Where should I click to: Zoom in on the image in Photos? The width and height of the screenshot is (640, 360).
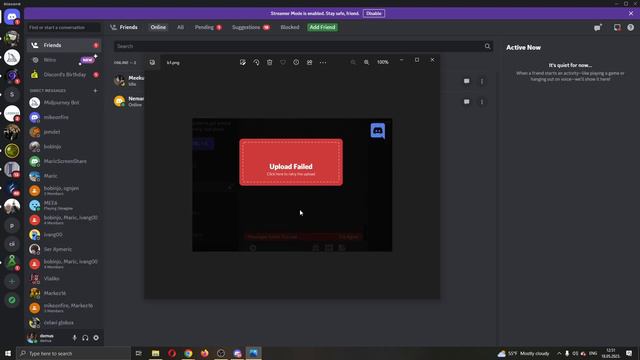[x=367, y=62]
